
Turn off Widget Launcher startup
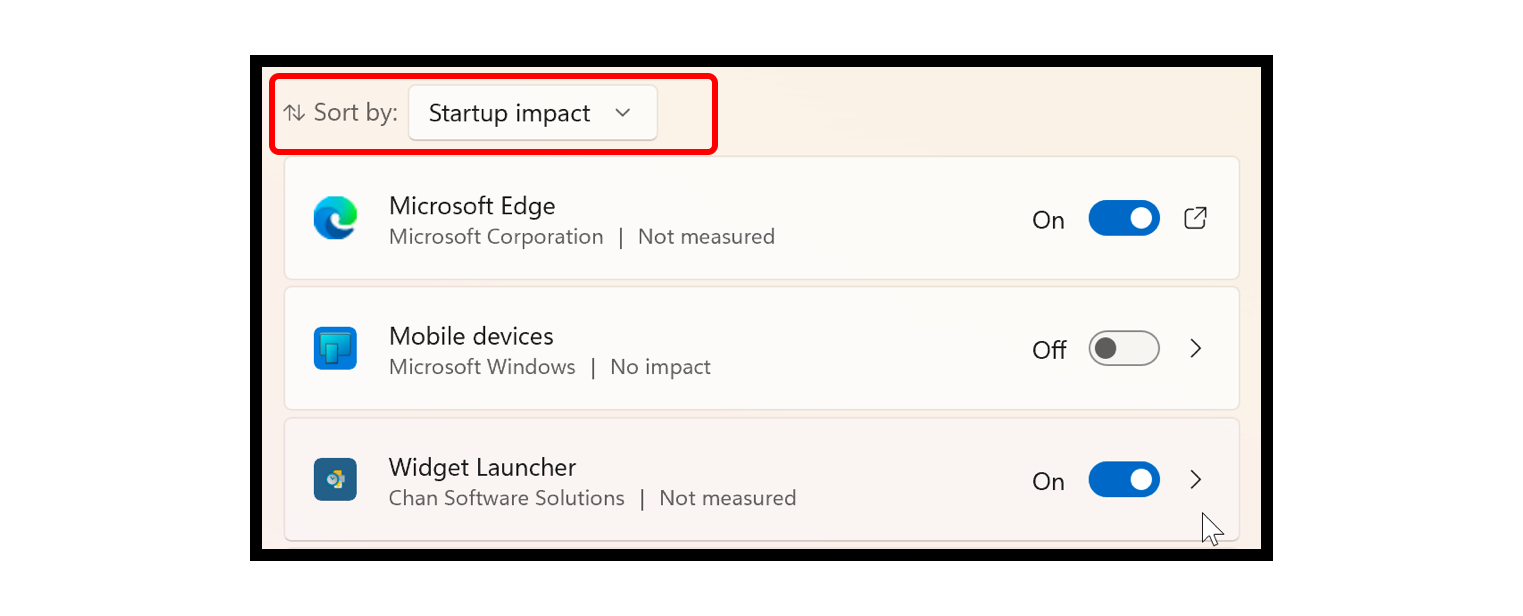click(x=1123, y=479)
